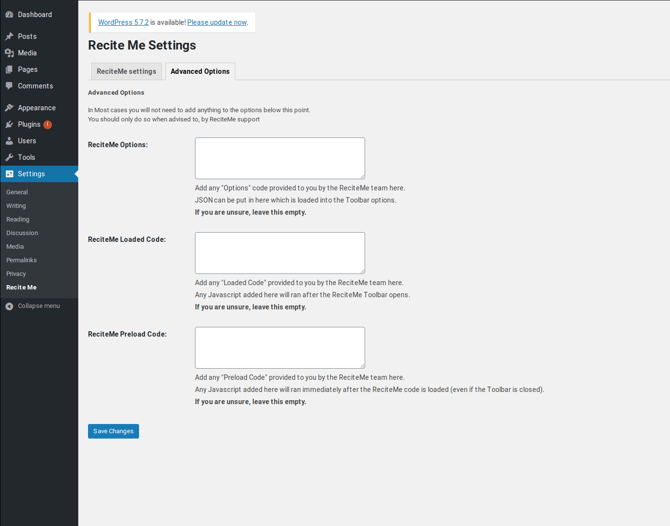The image size is (670, 526).
Task: Click the Please update now link
Action: pyautogui.click(x=217, y=22)
